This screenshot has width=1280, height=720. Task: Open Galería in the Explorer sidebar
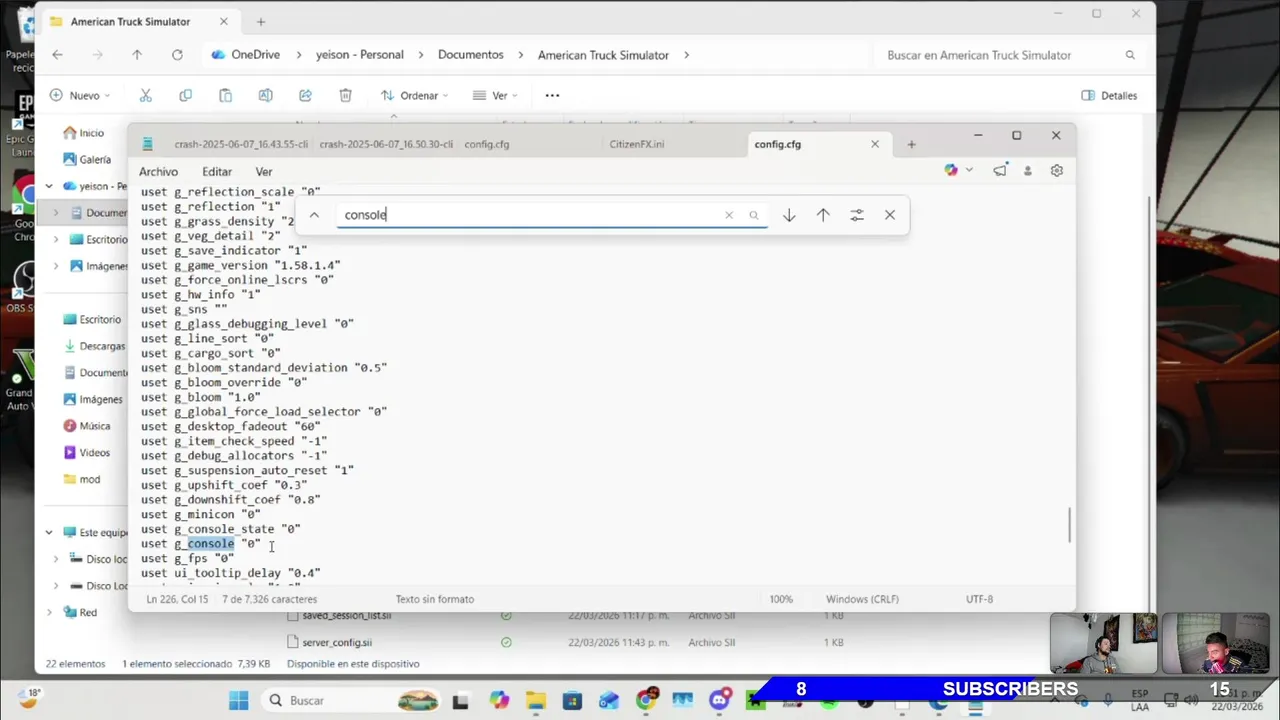click(86, 159)
